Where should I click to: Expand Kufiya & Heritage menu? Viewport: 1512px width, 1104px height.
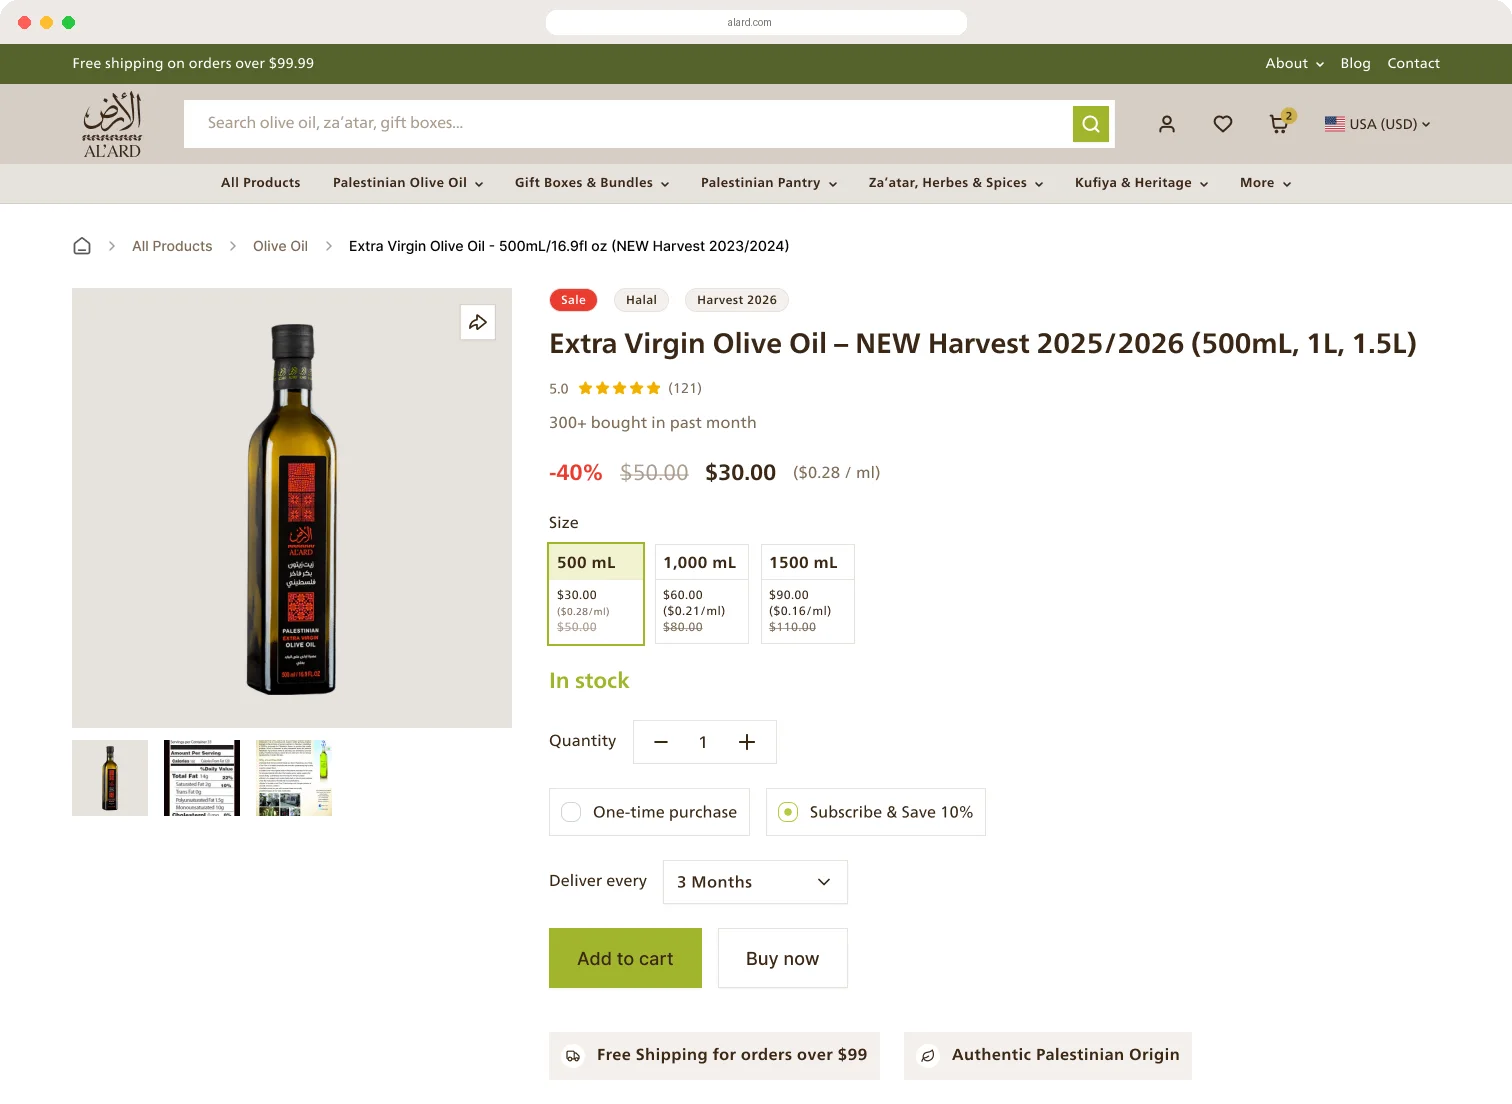click(1142, 183)
